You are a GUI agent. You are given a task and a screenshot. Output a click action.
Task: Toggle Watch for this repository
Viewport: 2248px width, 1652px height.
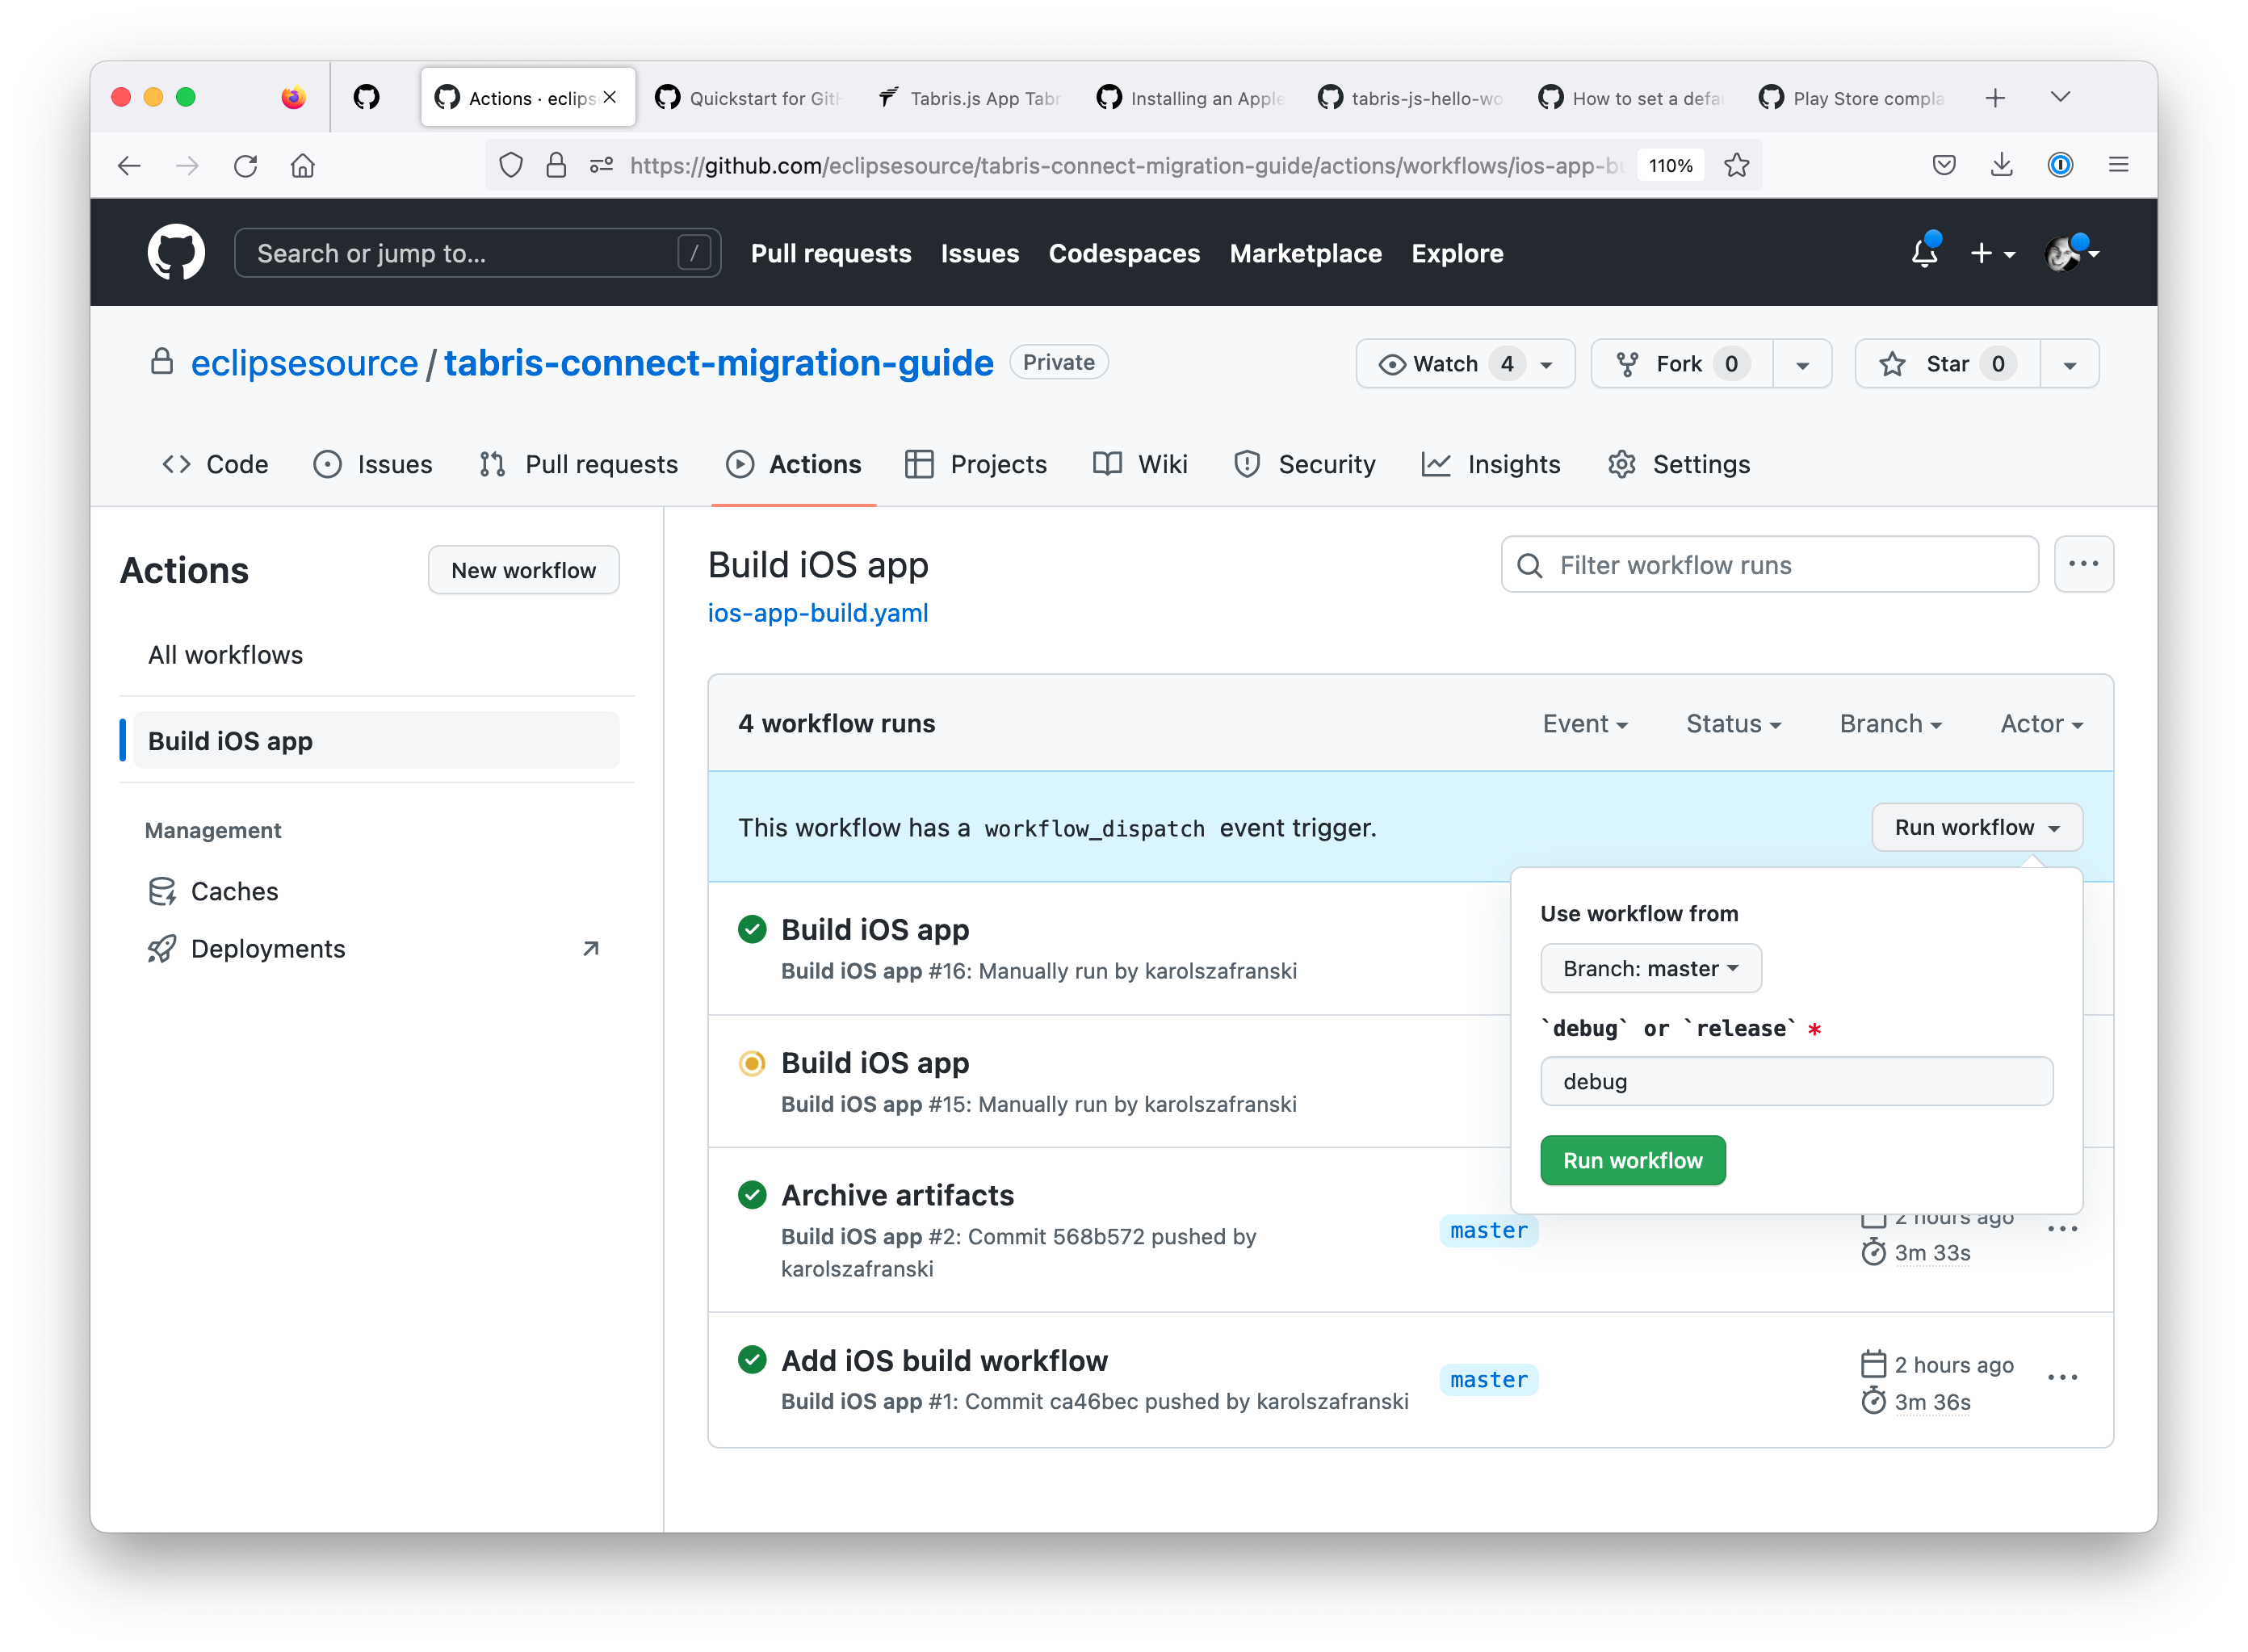tap(1444, 364)
